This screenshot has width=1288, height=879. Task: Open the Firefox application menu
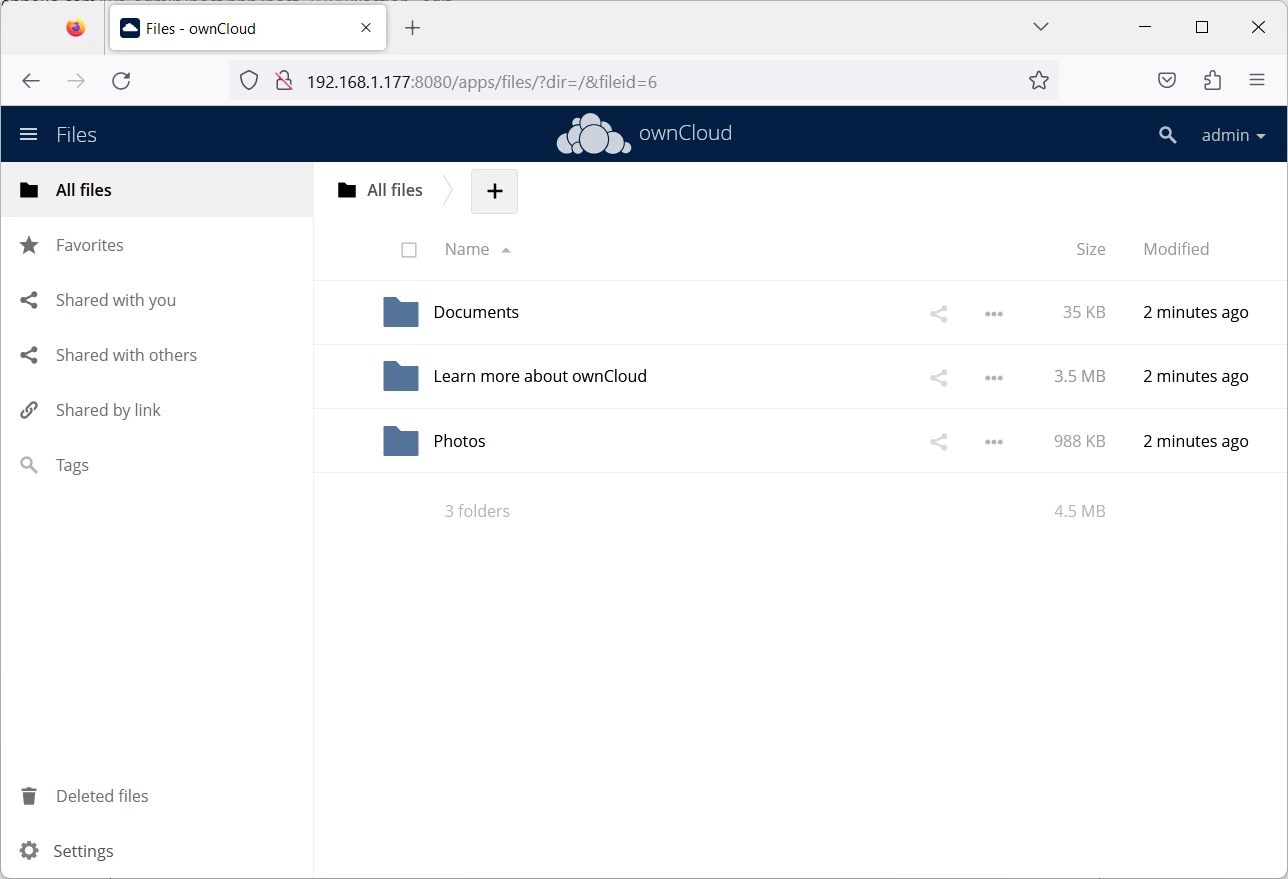click(x=1257, y=81)
